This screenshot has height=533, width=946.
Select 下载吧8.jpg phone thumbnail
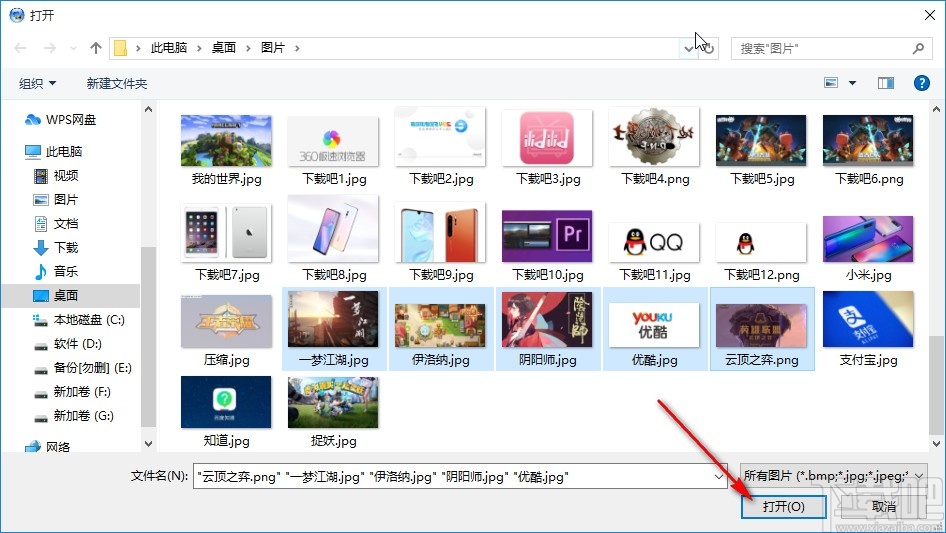click(x=334, y=229)
